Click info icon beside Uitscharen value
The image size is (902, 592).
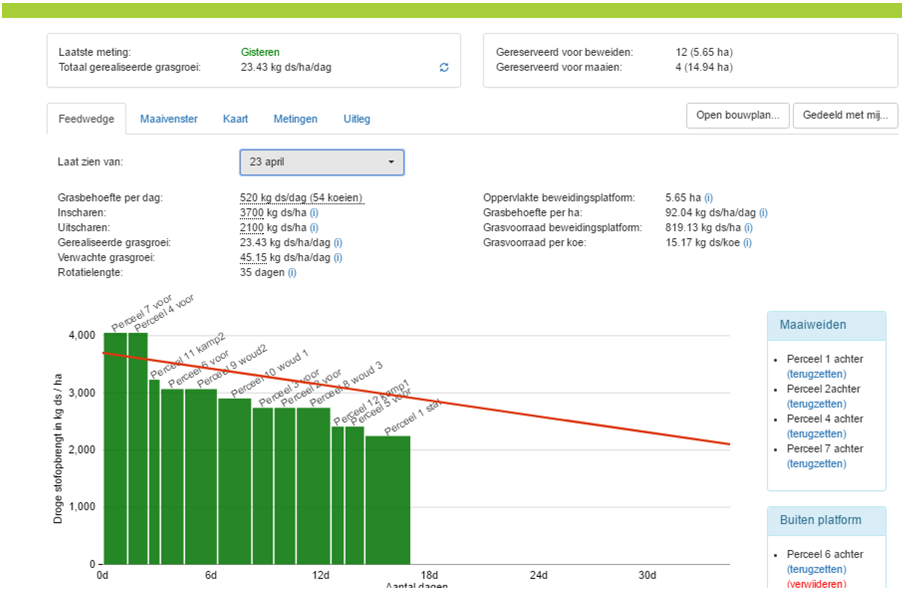click(313, 228)
